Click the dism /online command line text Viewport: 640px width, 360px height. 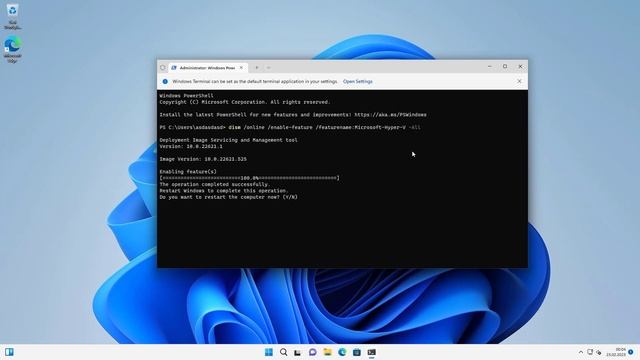(324, 127)
